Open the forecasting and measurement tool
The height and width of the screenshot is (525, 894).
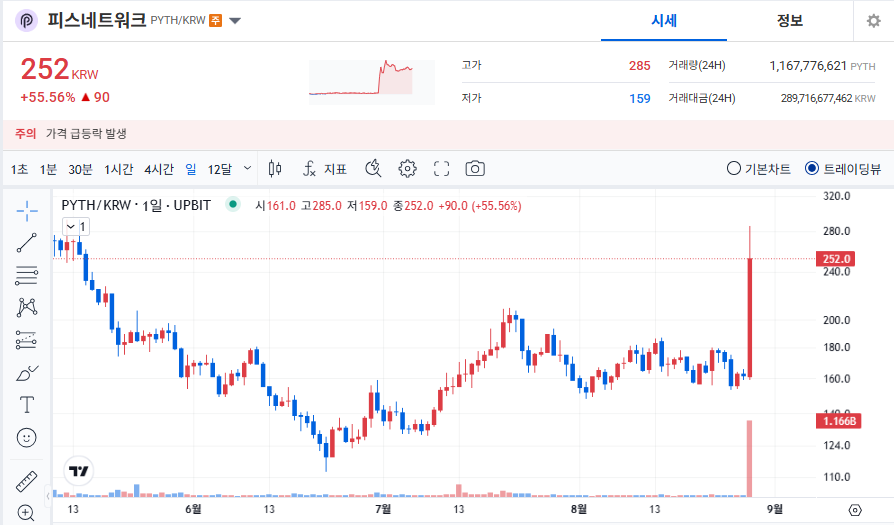pyautogui.click(x=27, y=340)
